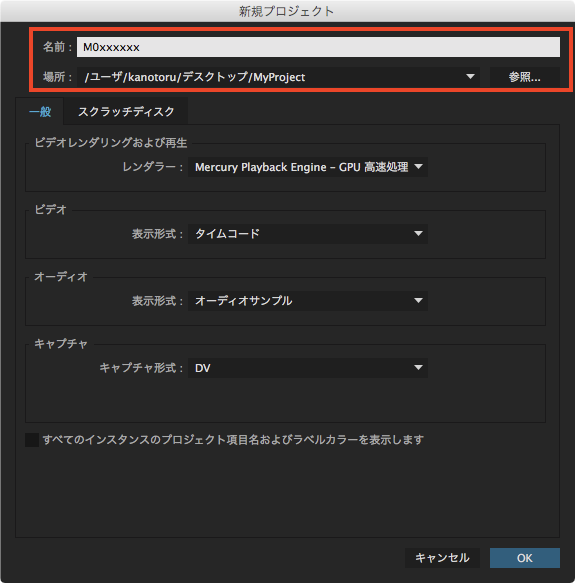The width and height of the screenshot is (575, 583).
Task: Click the キャンセル button
Action: 442,558
